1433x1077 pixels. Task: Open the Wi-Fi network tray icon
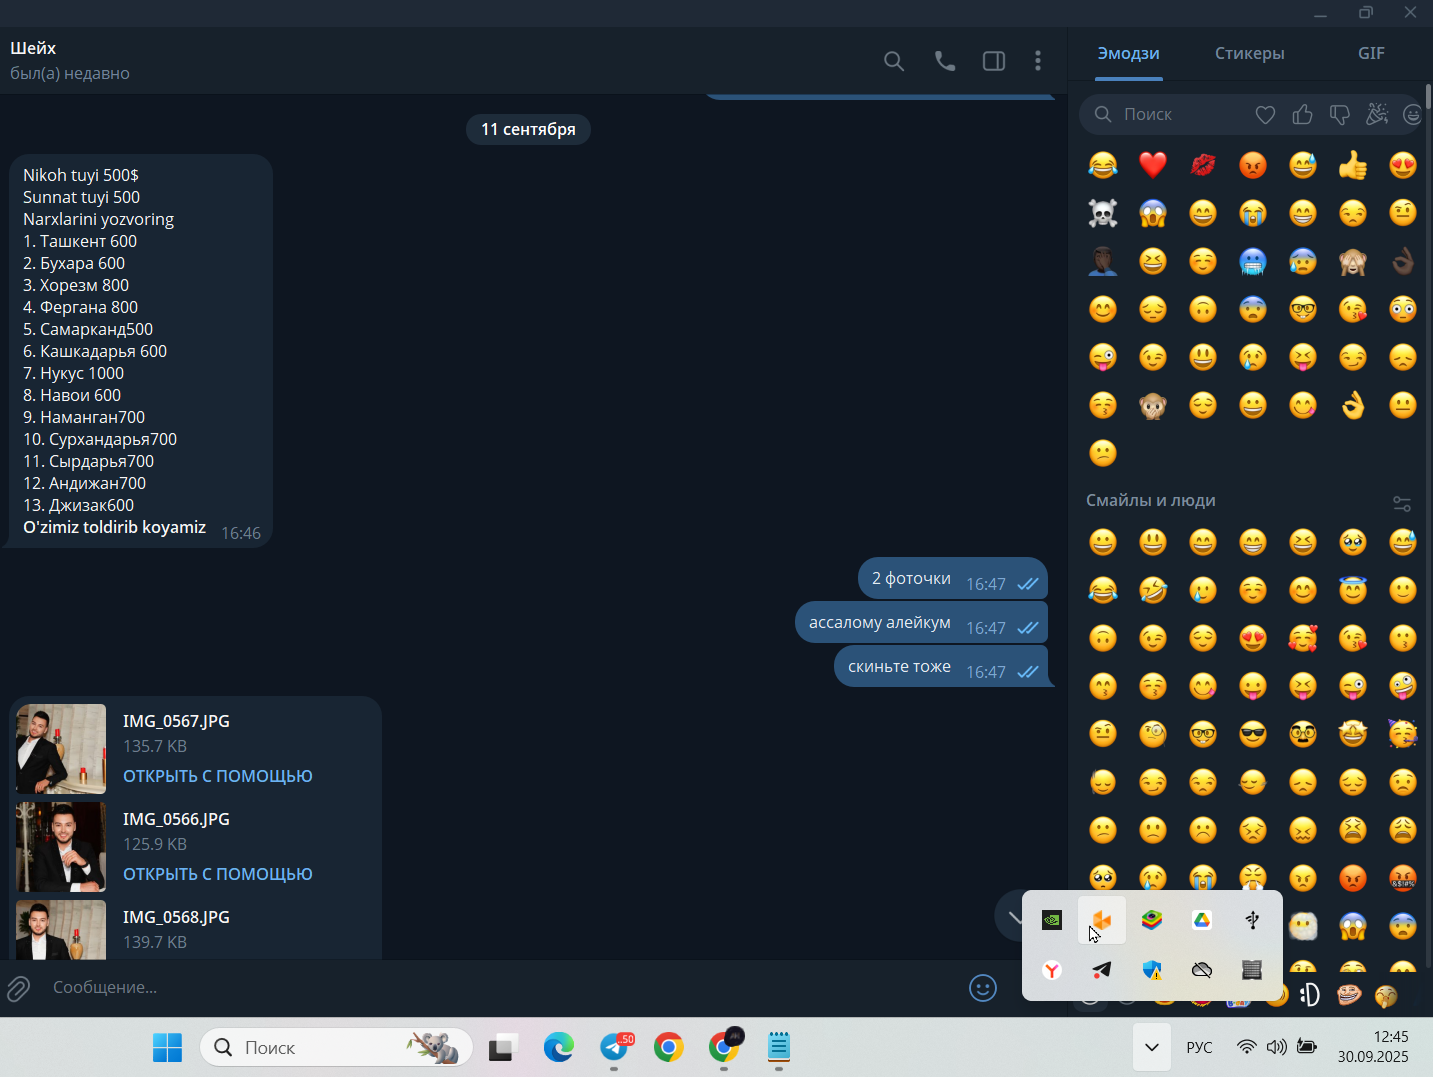(1246, 1047)
